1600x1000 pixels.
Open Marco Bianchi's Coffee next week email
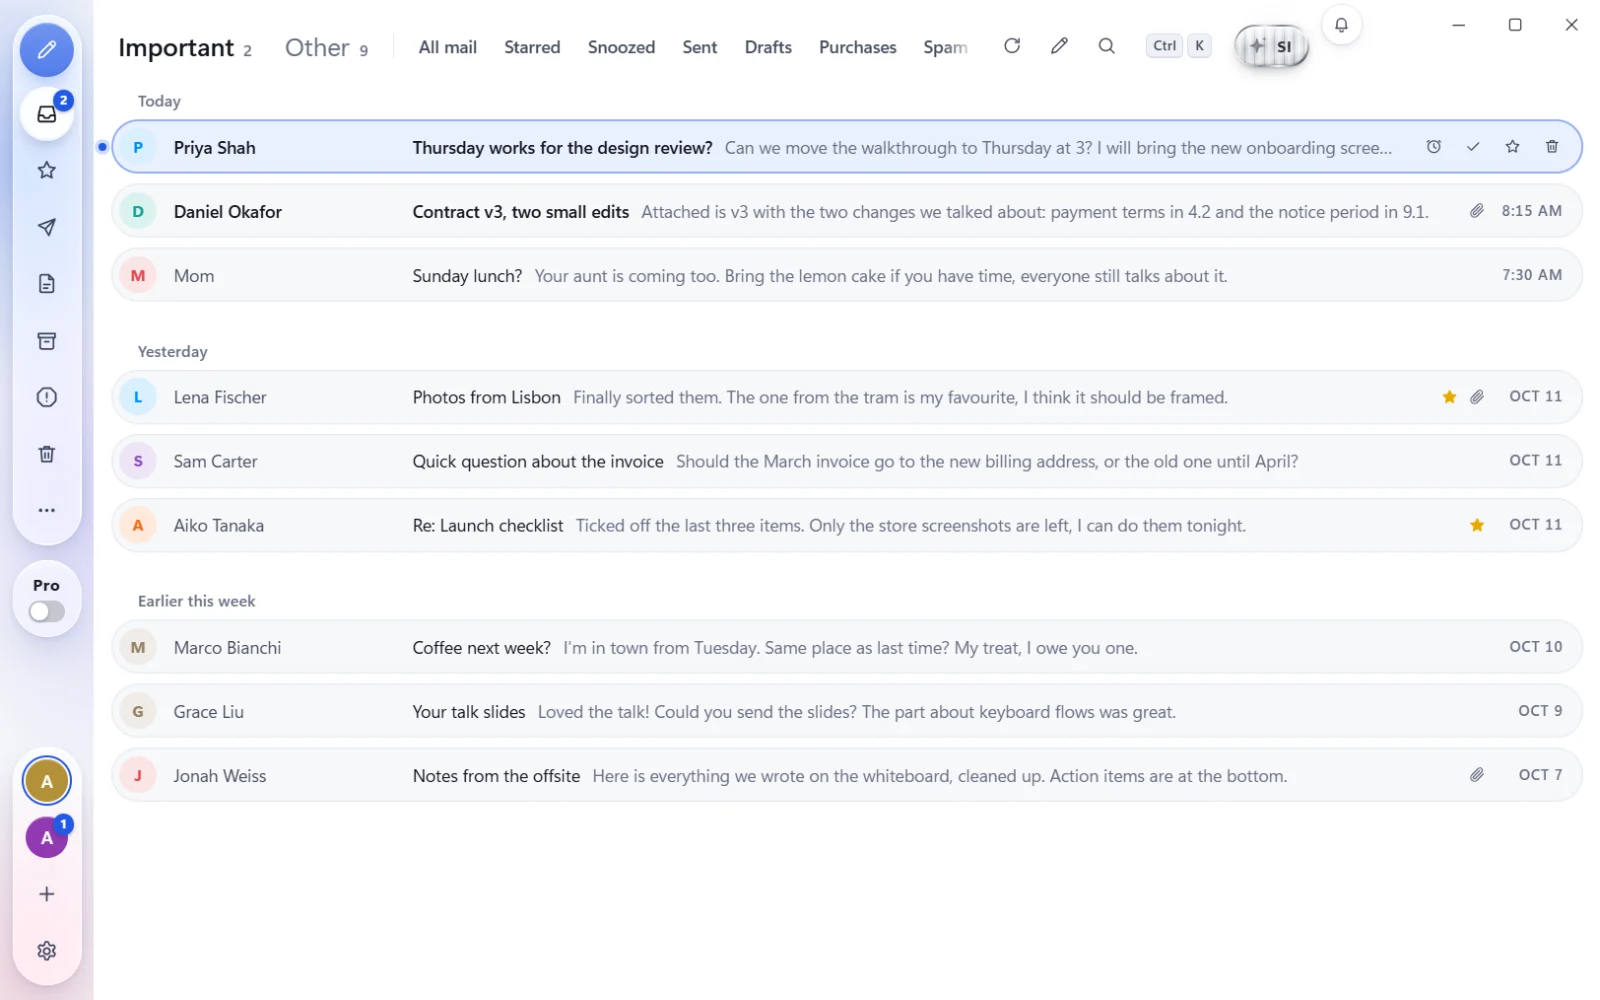(x=846, y=647)
